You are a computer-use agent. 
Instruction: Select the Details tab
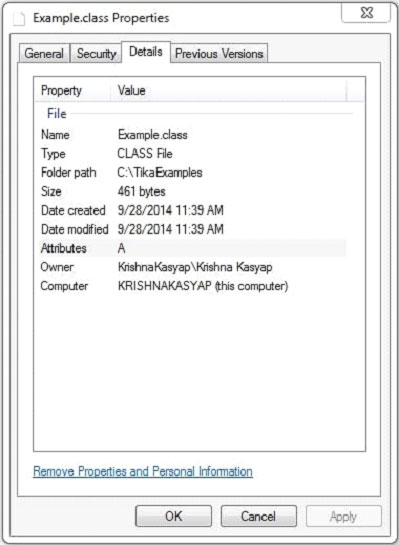point(146,52)
